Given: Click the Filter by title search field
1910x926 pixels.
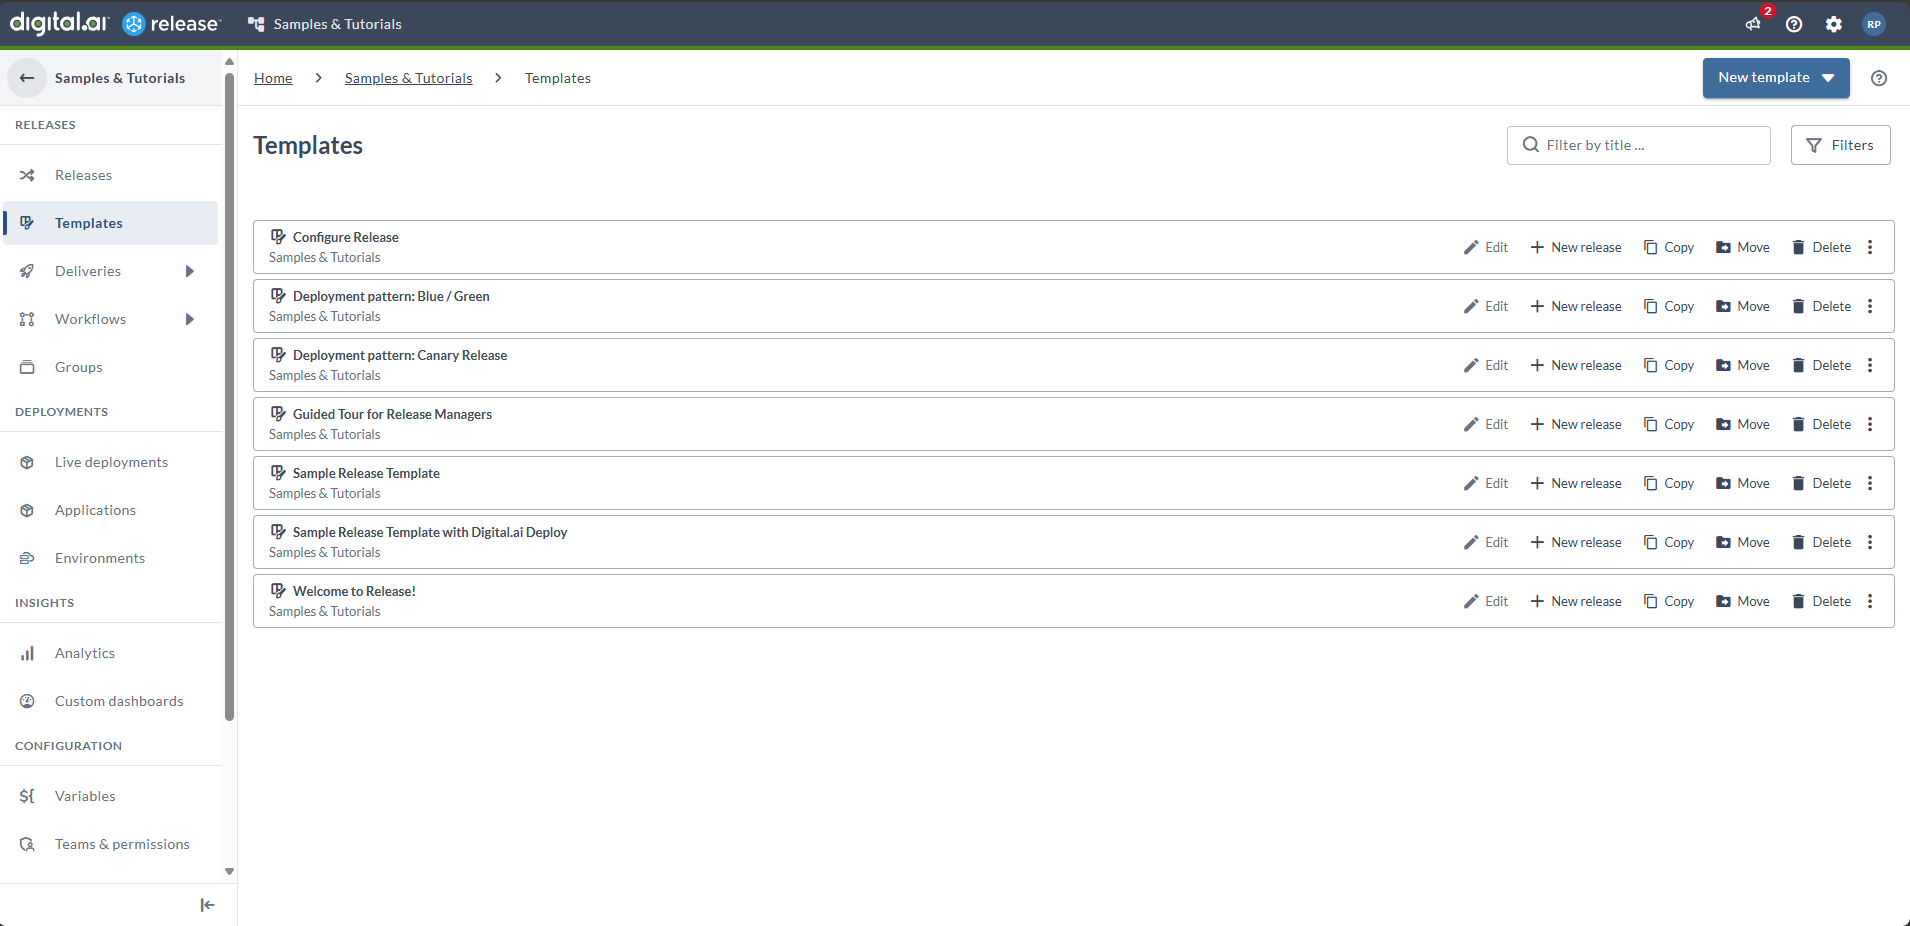Looking at the screenshot, I should (1638, 145).
